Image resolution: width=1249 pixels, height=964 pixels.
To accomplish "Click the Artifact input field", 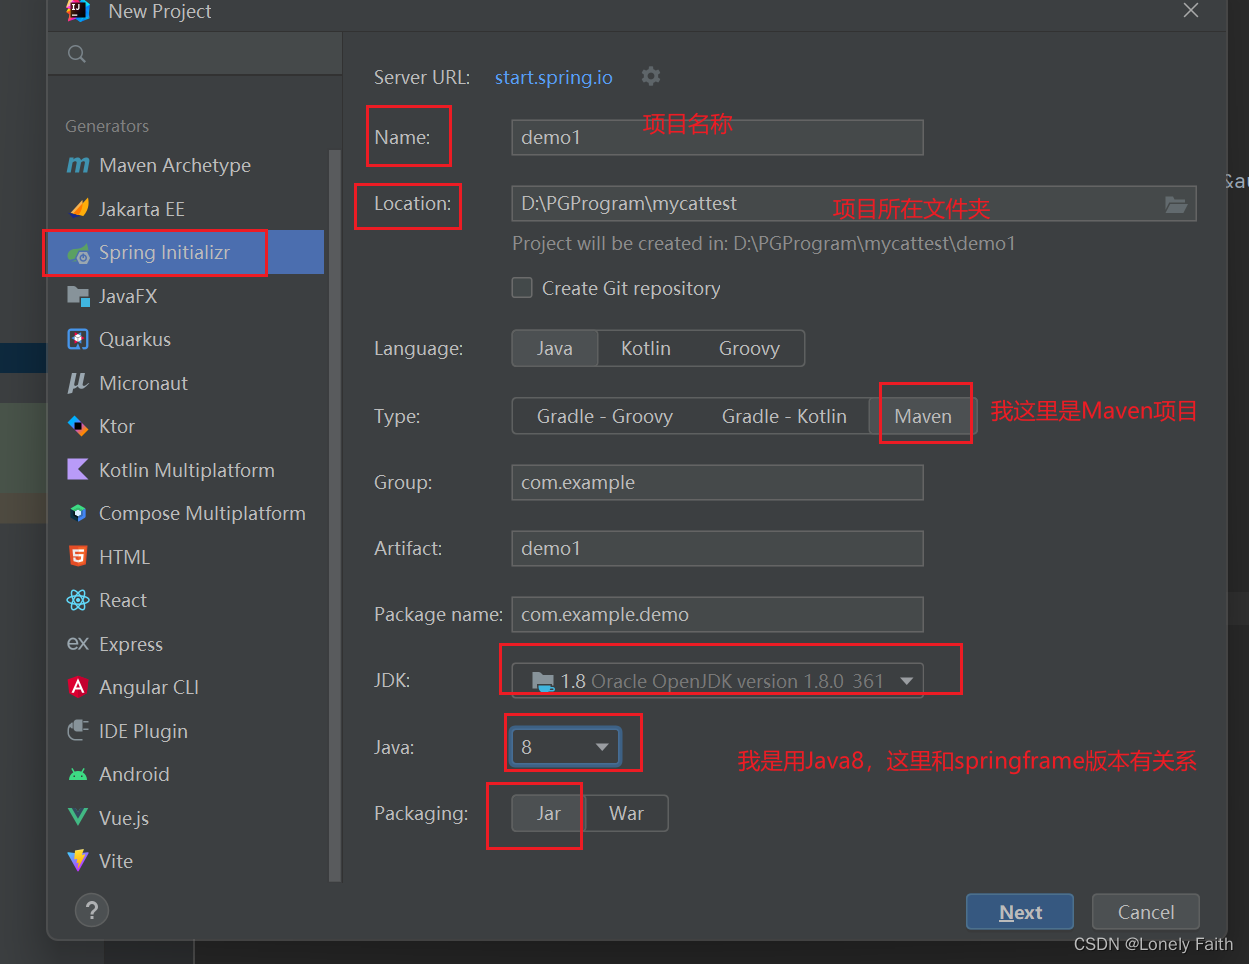I will pyautogui.click(x=716, y=548).
